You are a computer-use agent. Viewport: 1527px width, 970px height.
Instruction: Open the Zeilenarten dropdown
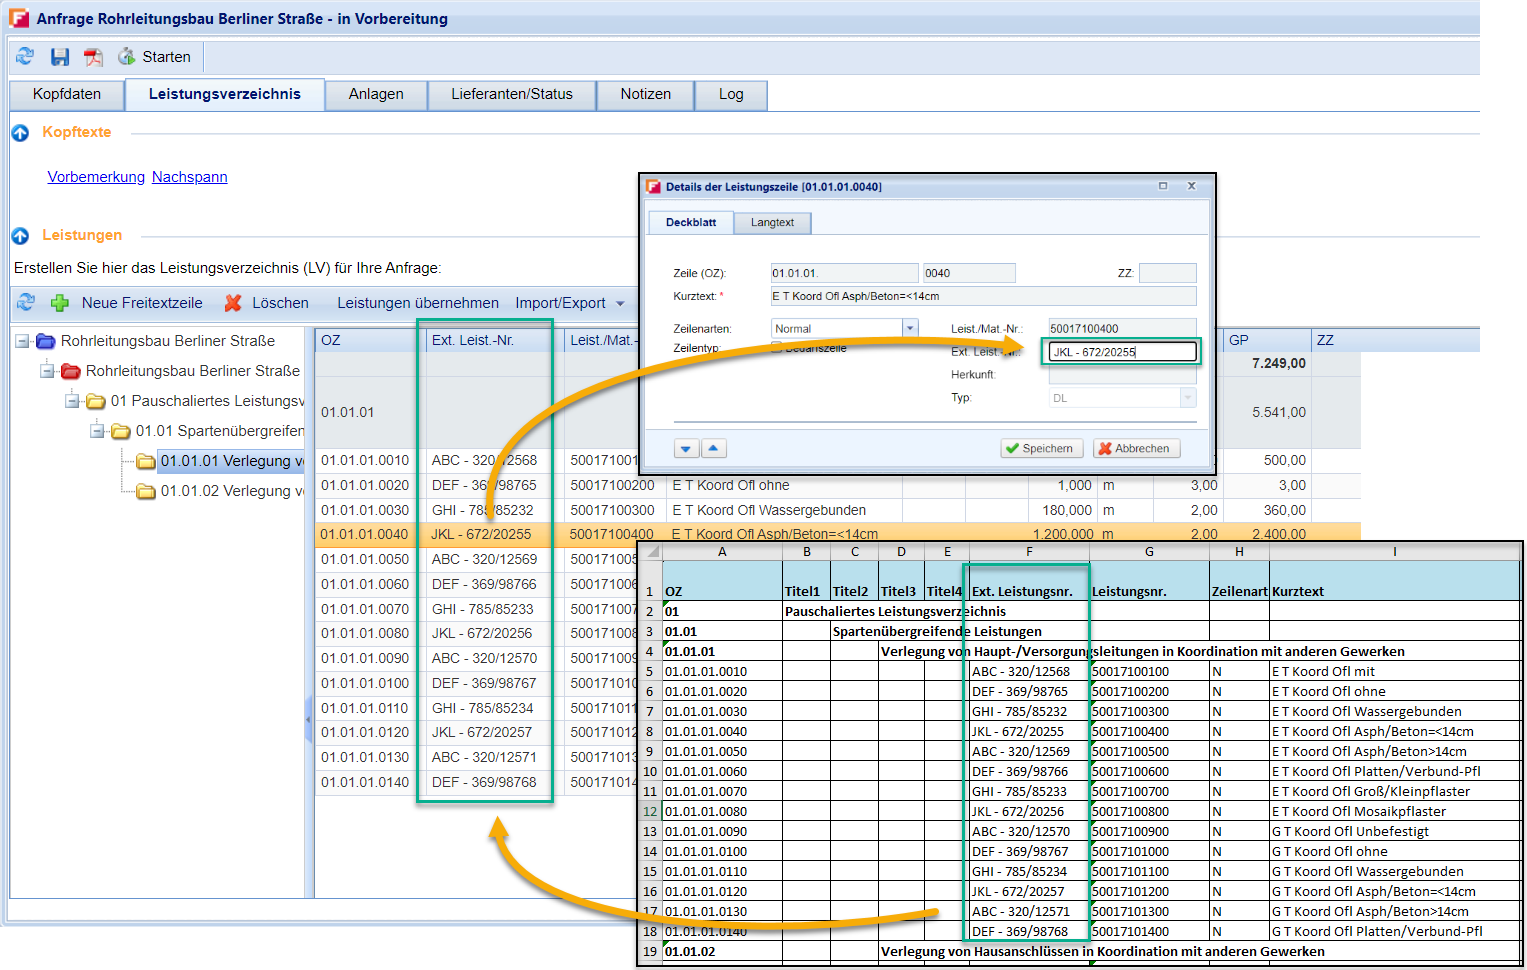(910, 328)
